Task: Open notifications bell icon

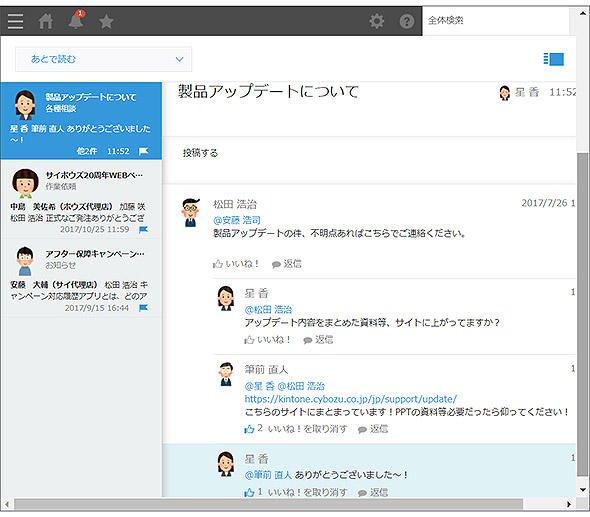Action: tap(76, 20)
